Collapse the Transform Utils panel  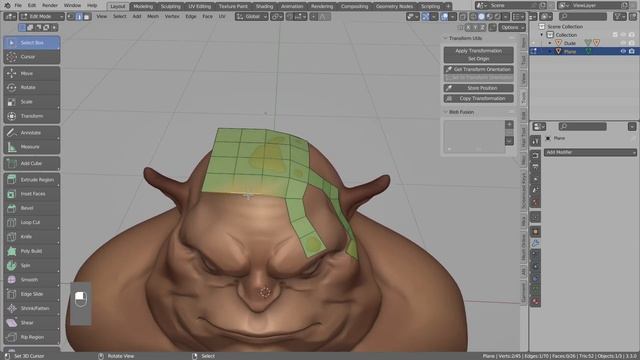(x=445, y=38)
